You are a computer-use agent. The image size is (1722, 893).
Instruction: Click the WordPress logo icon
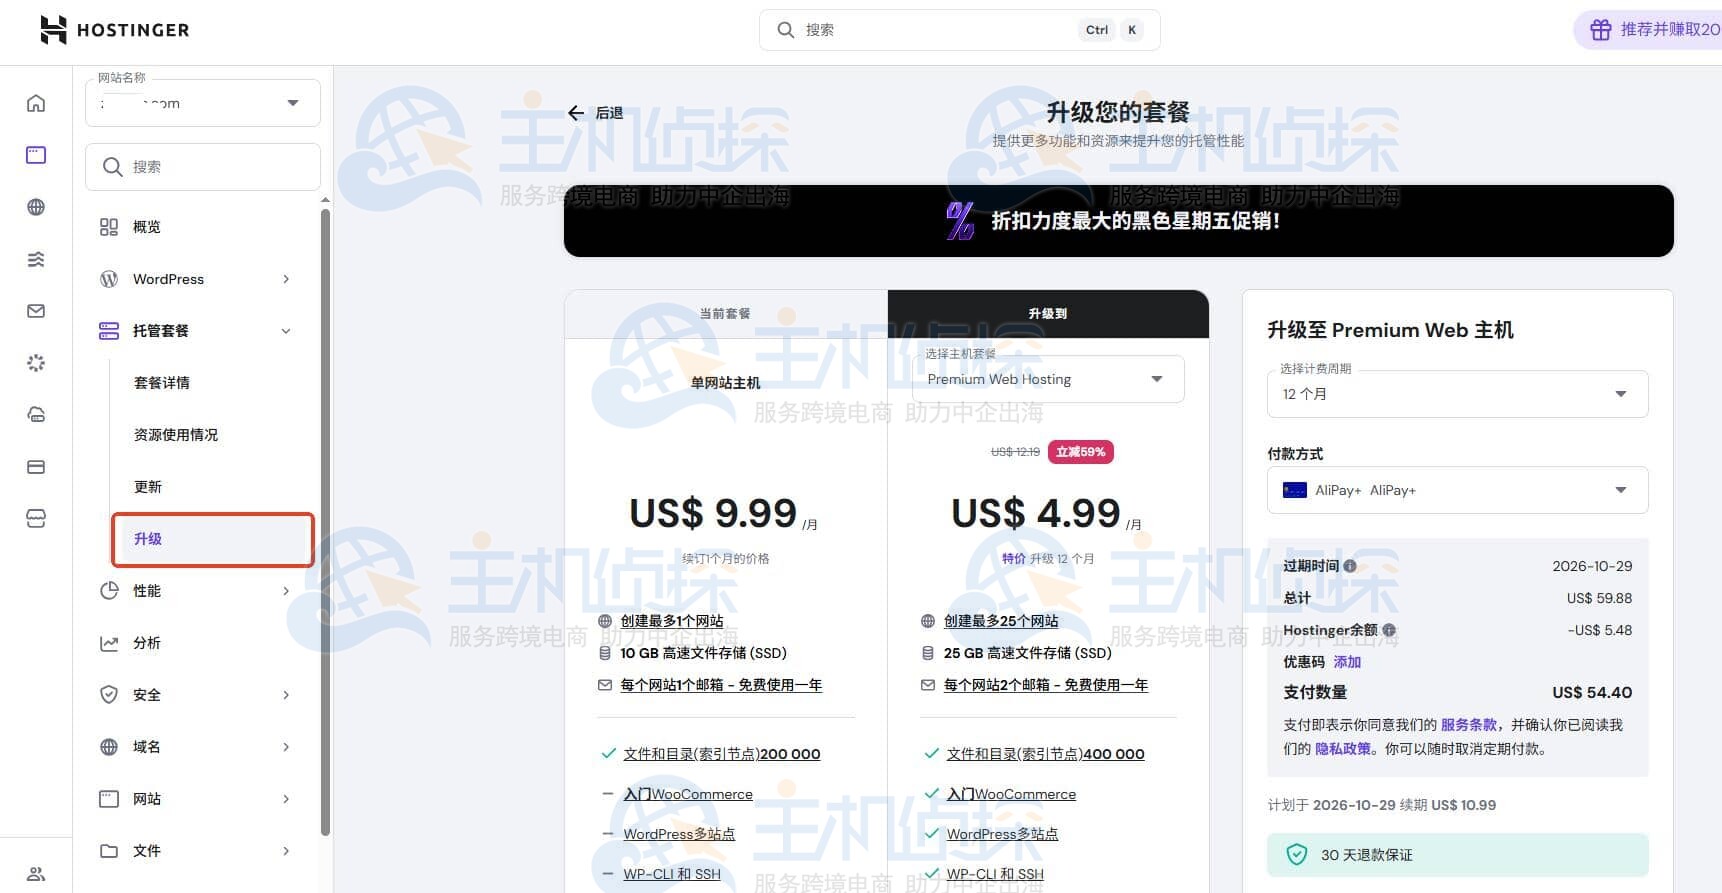click(109, 279)
